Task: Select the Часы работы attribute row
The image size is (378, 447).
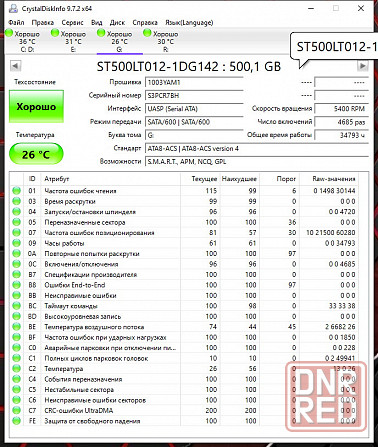Action: [185, 243]
